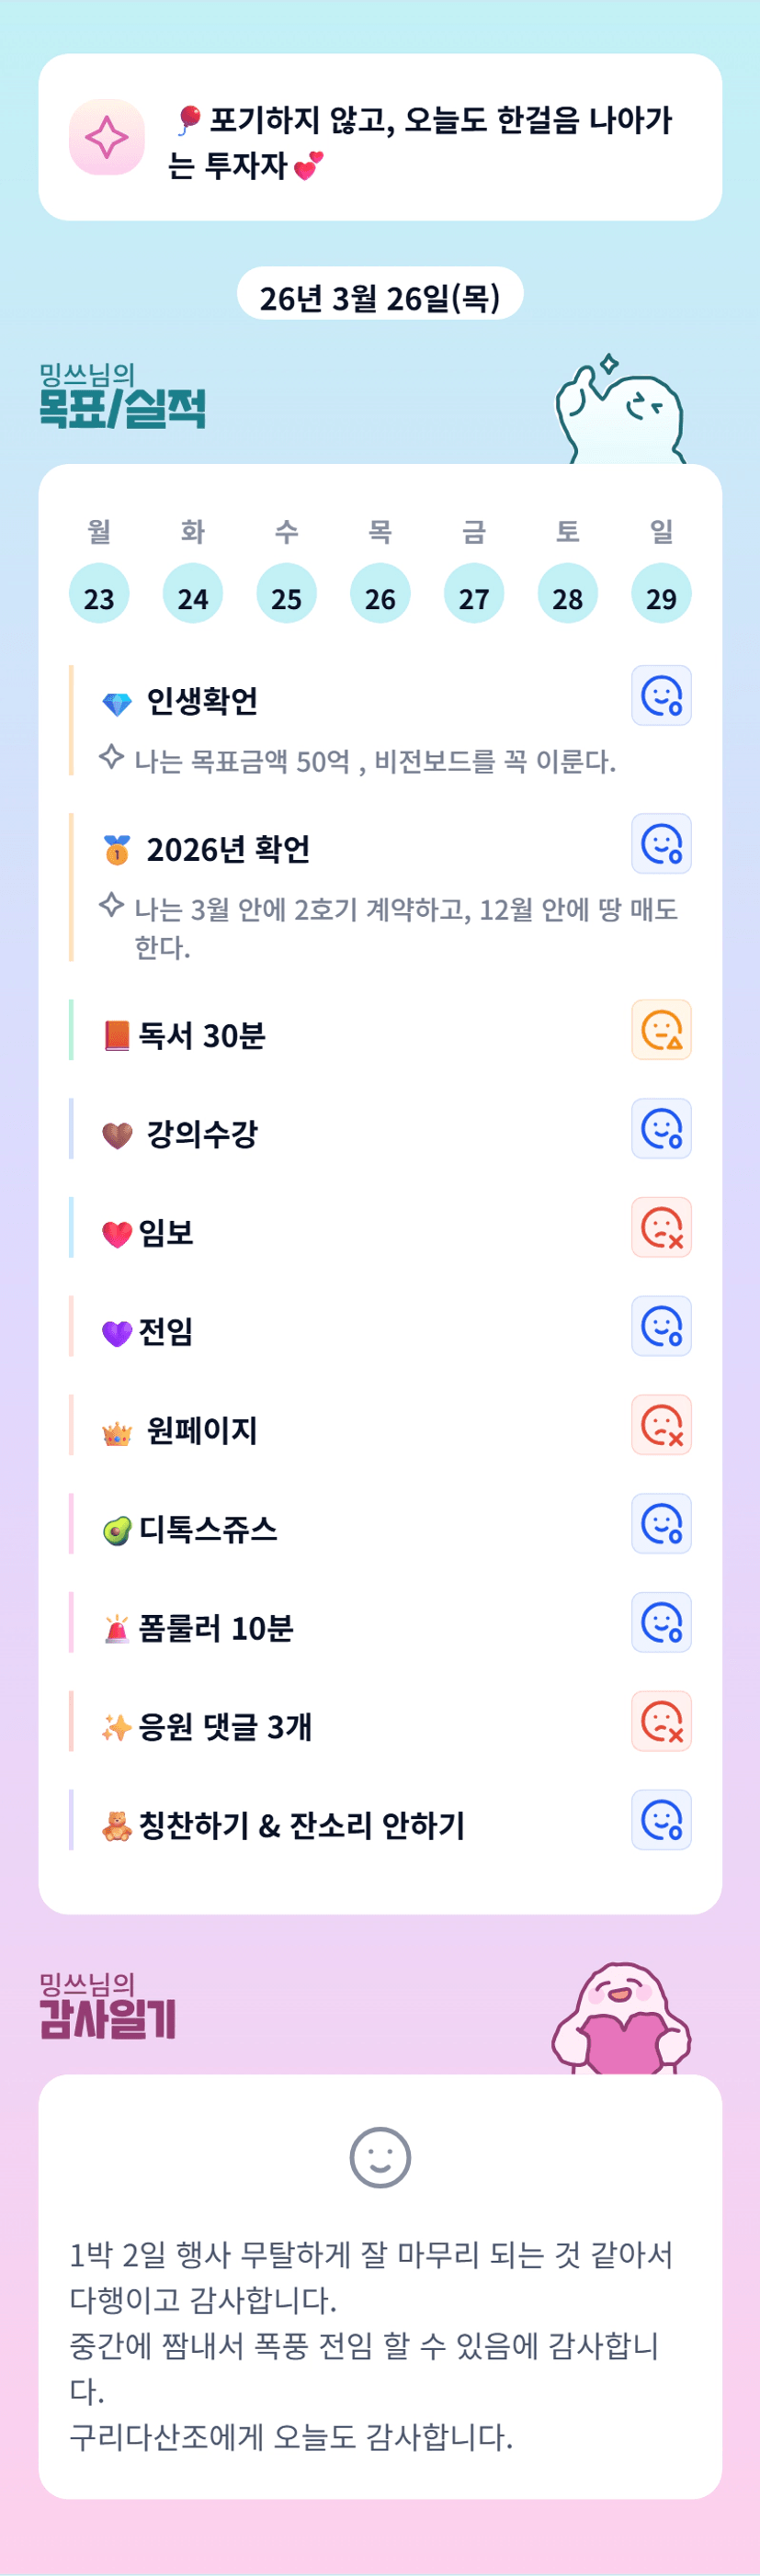
Task: Click the orange status face for 독서 30분
Action: pos(661,1030)
